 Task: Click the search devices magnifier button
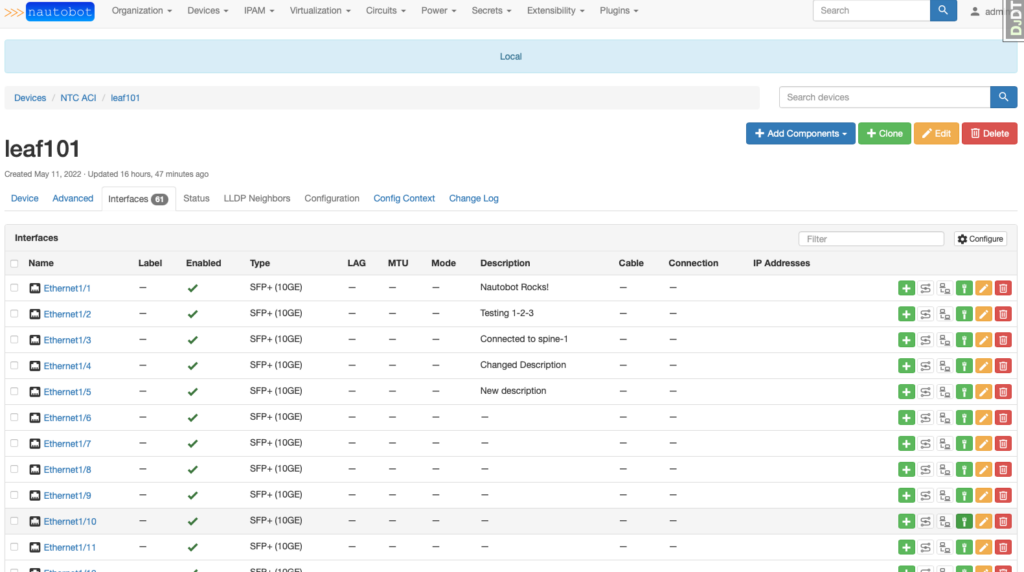(x=1003, y=97)
